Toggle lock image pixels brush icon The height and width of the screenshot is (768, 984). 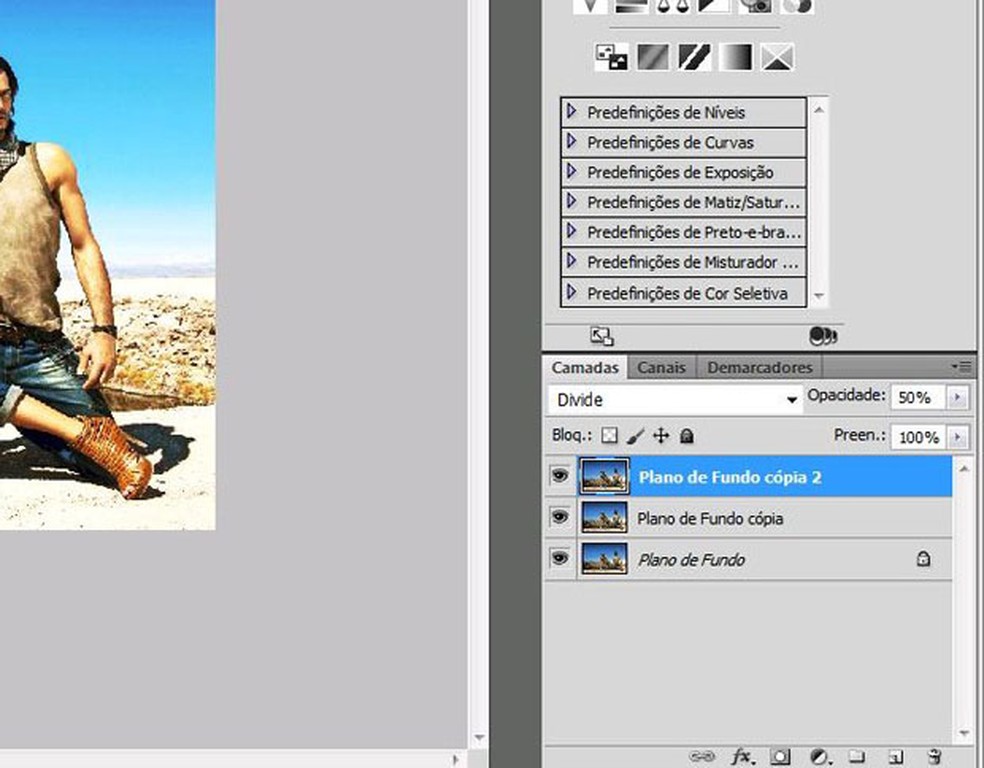(x=635, y=435)
